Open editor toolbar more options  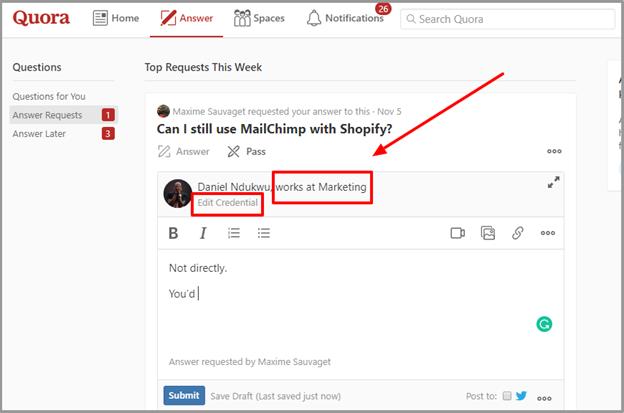548,233
